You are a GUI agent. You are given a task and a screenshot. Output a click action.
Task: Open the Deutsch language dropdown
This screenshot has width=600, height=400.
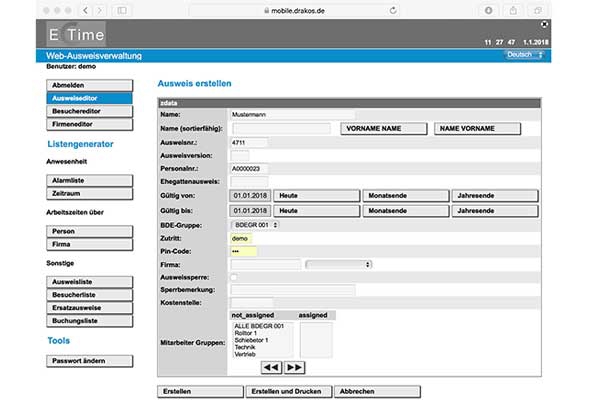(526, 56)
